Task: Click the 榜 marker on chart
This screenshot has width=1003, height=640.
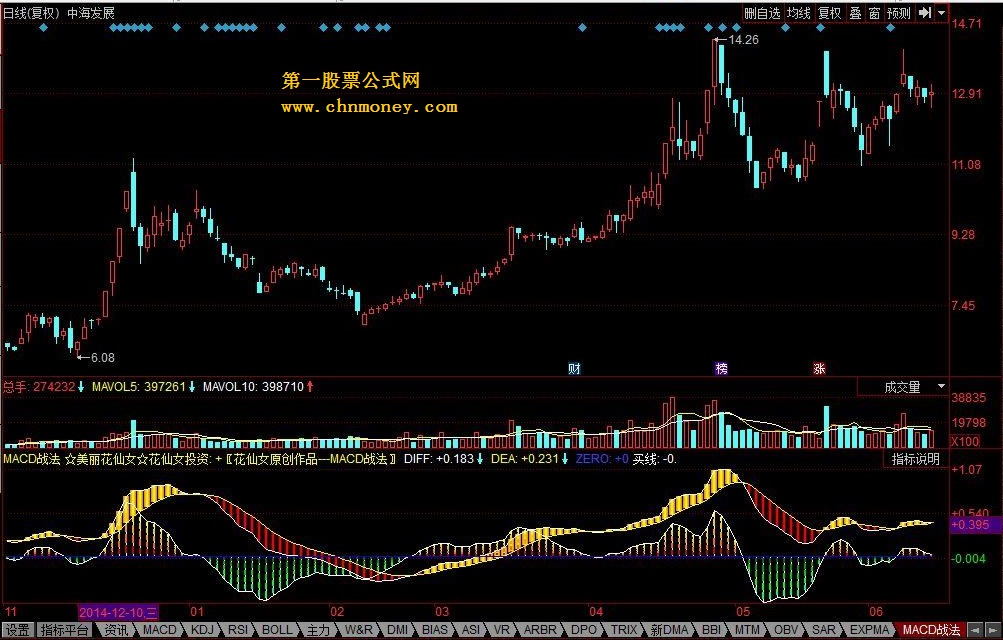Action: (x=722, y=368)
